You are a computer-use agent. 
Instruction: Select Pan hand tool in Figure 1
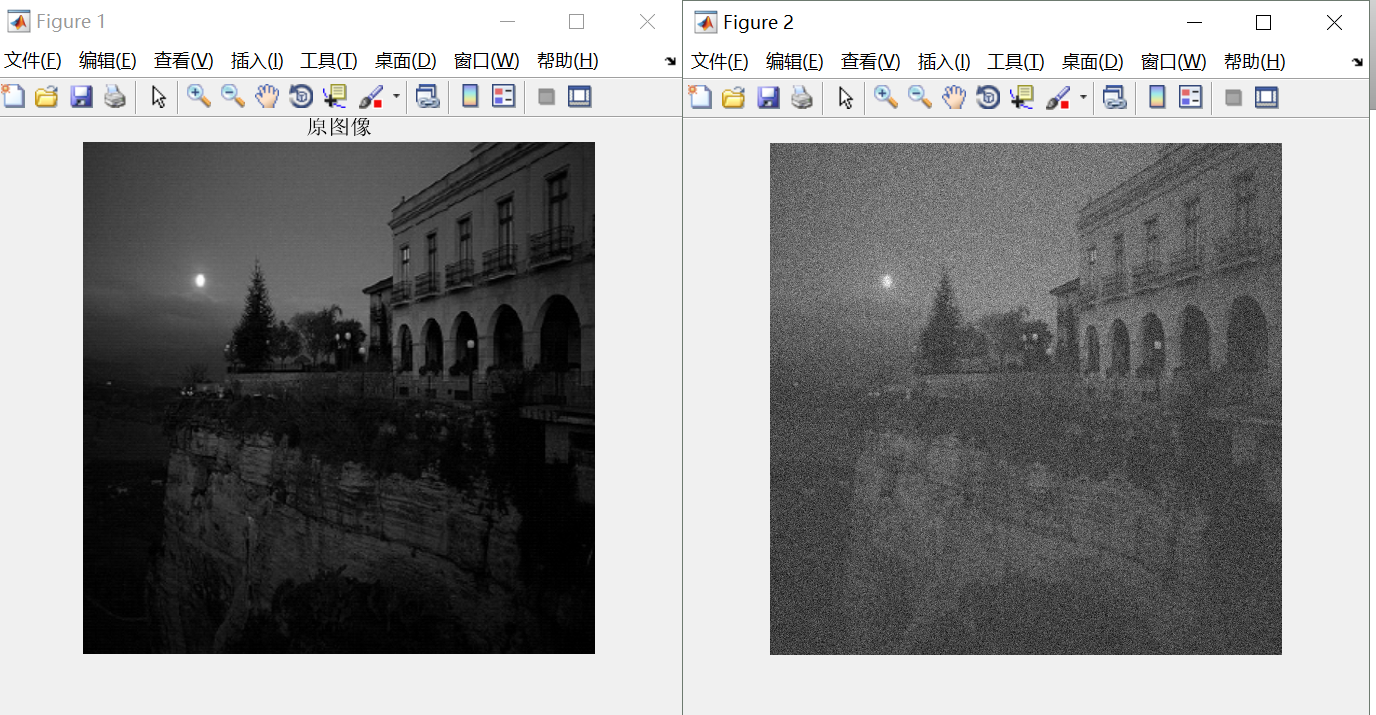pos(266,97)
